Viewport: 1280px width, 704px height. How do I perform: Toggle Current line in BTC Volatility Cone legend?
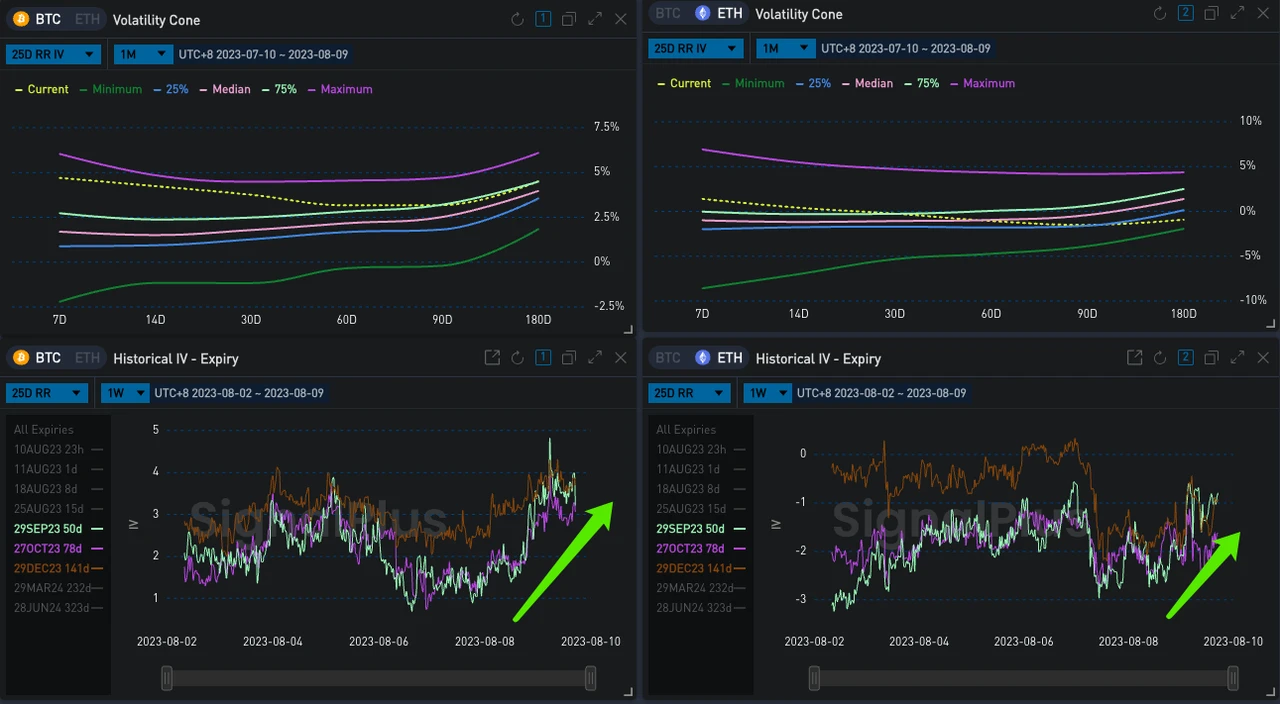click(x=42, y=89)
